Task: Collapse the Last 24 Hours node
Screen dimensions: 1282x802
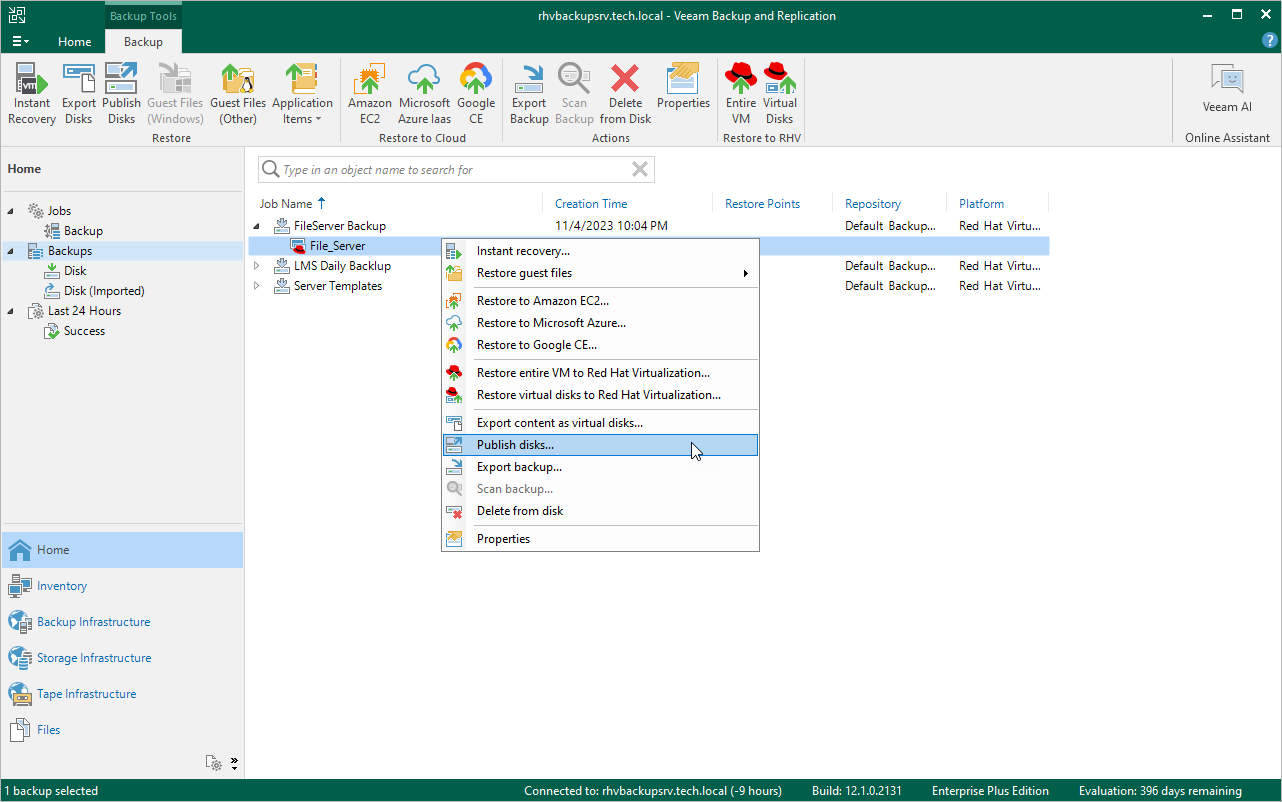Action: tap(11, 311)
